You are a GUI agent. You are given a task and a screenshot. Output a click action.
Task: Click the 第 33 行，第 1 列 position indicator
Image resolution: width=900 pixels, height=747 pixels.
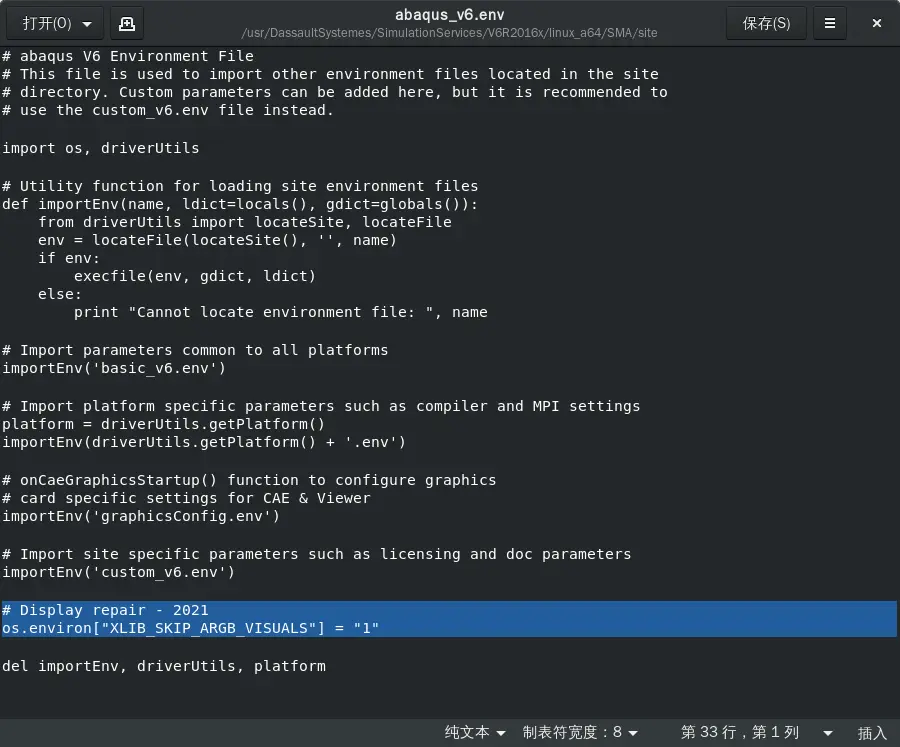pyautogui.click(x=740, y=732)
